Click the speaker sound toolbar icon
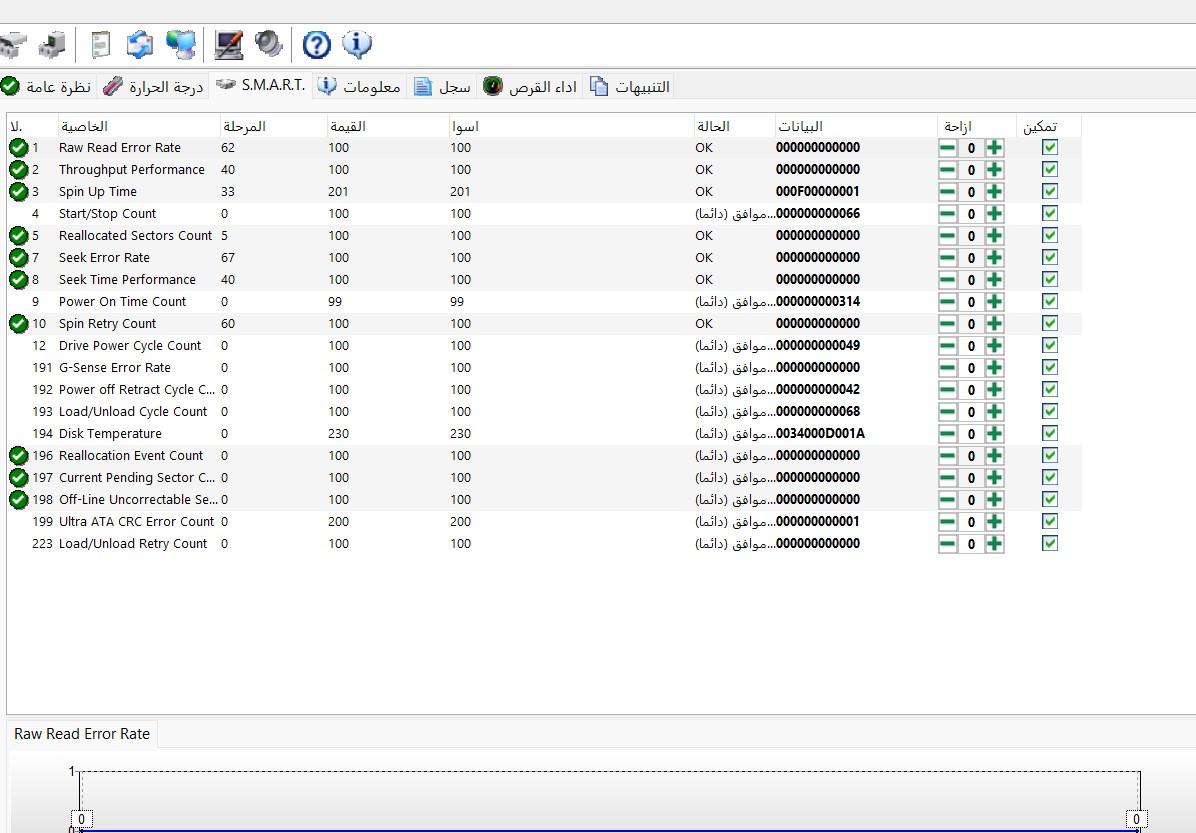The image size is (1196, 833). tap(268, 43)
